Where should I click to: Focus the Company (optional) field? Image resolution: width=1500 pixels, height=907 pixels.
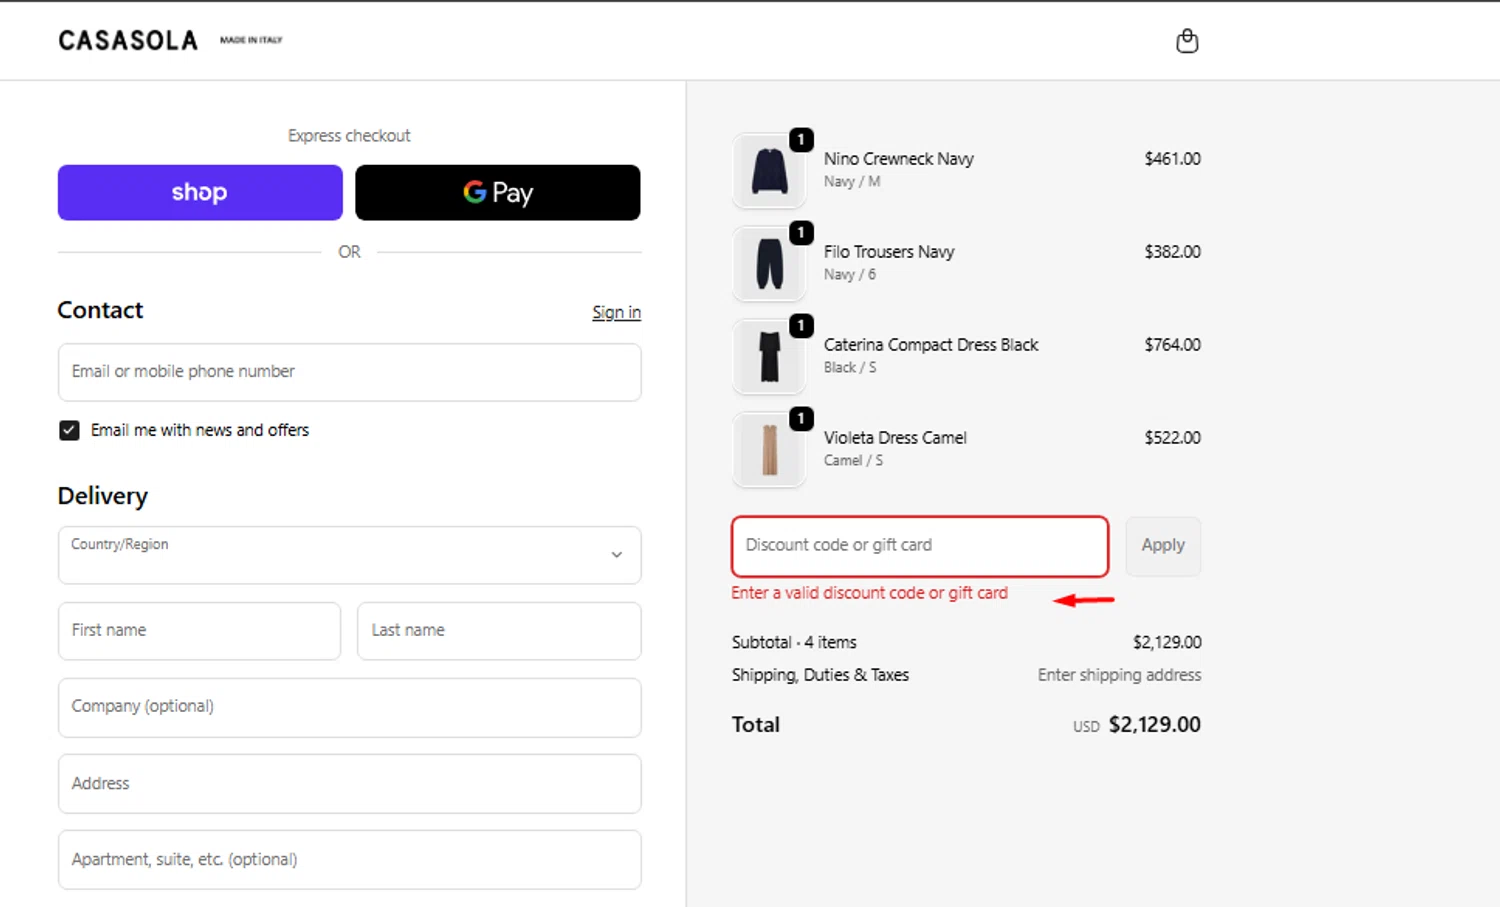[350, 707]
